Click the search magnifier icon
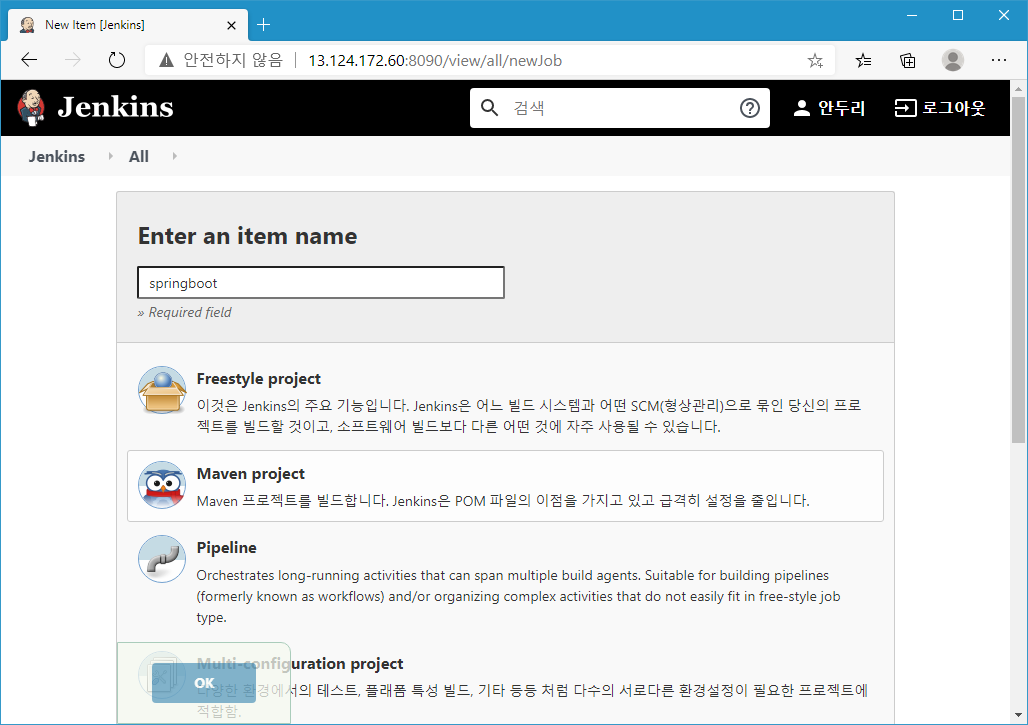Screen dimensions: 1028x725 489,108
